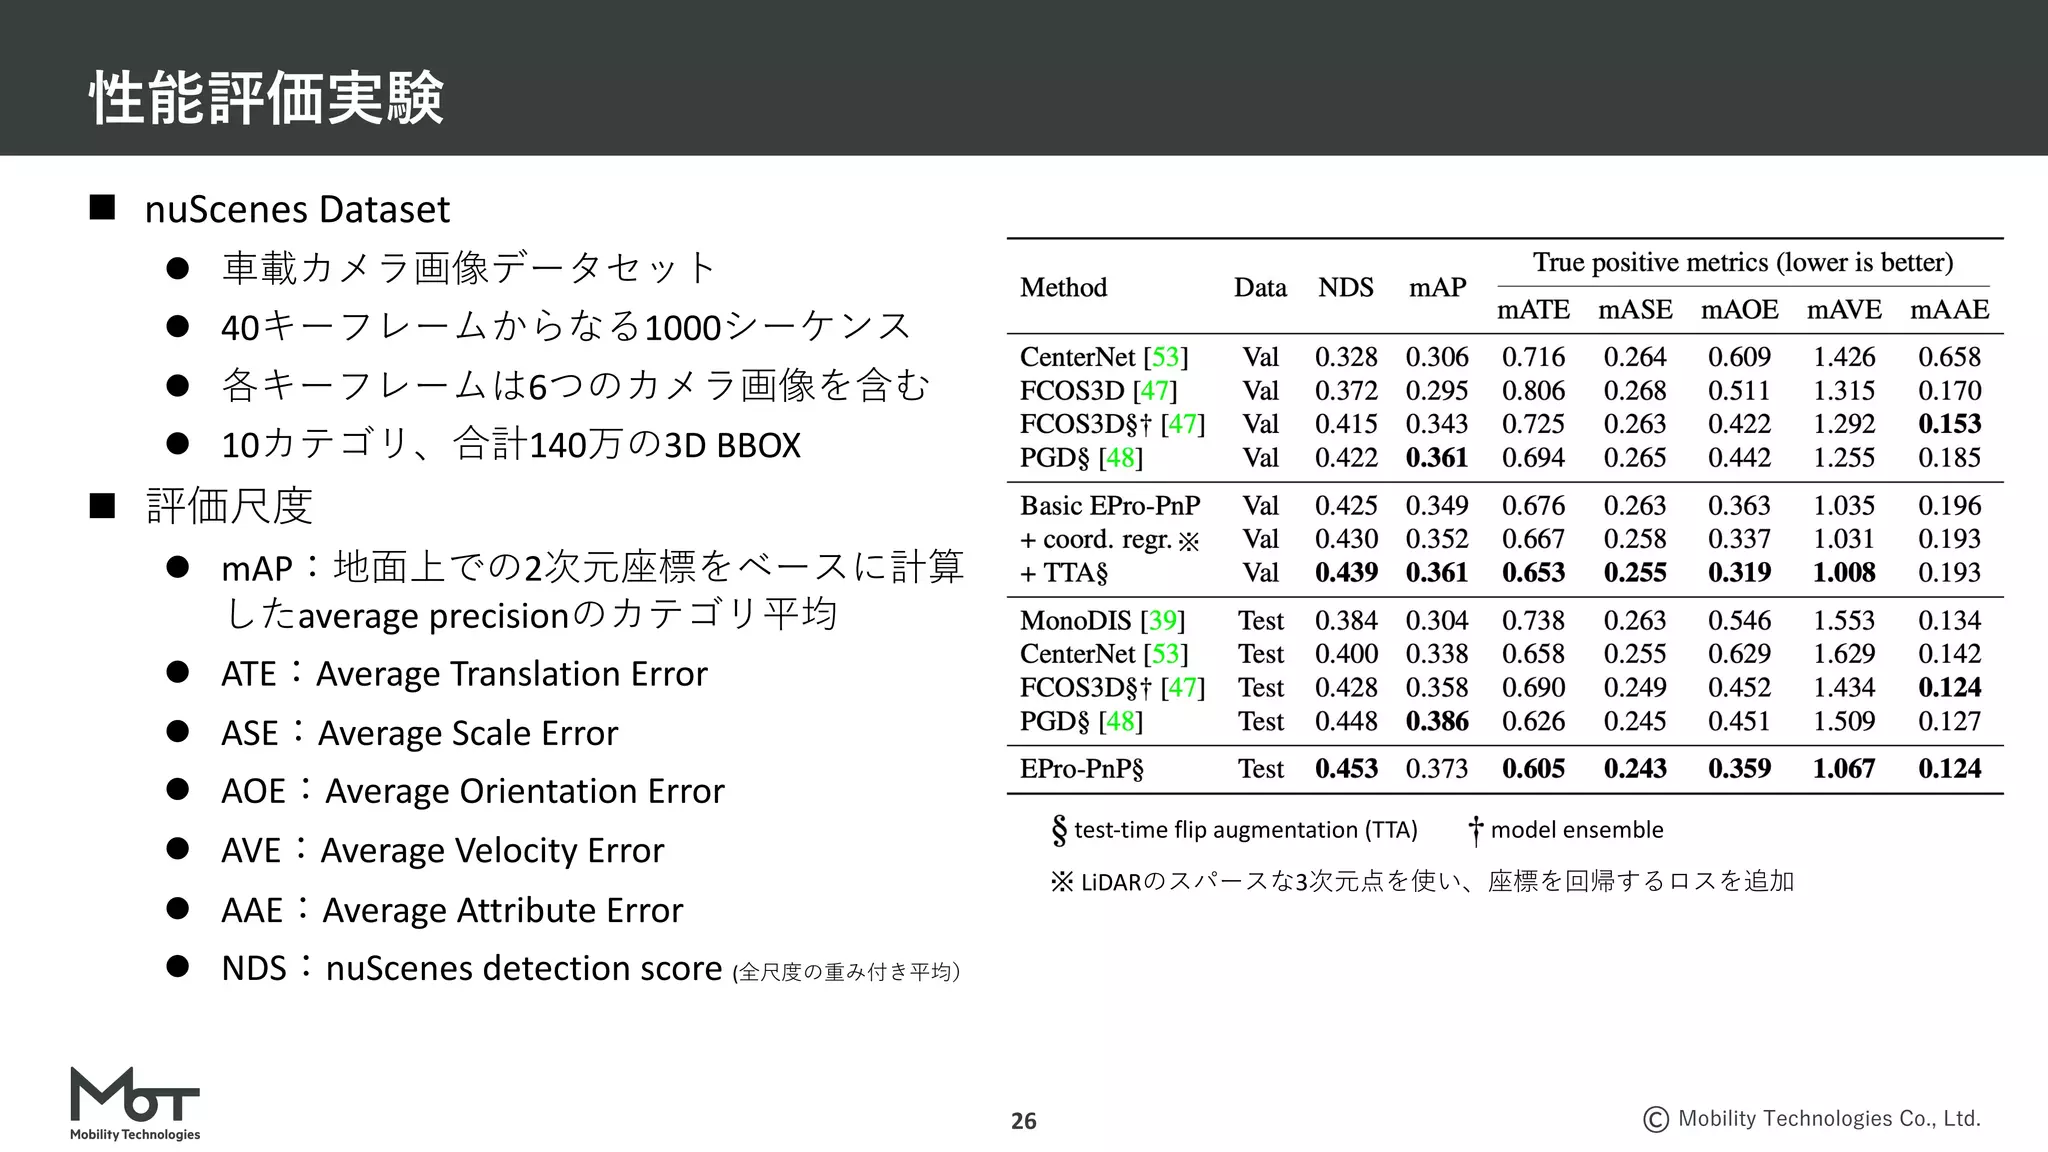Click the 'mAOE' column header
This screenshot has height=1152, width=2048.
(1739, 310)
